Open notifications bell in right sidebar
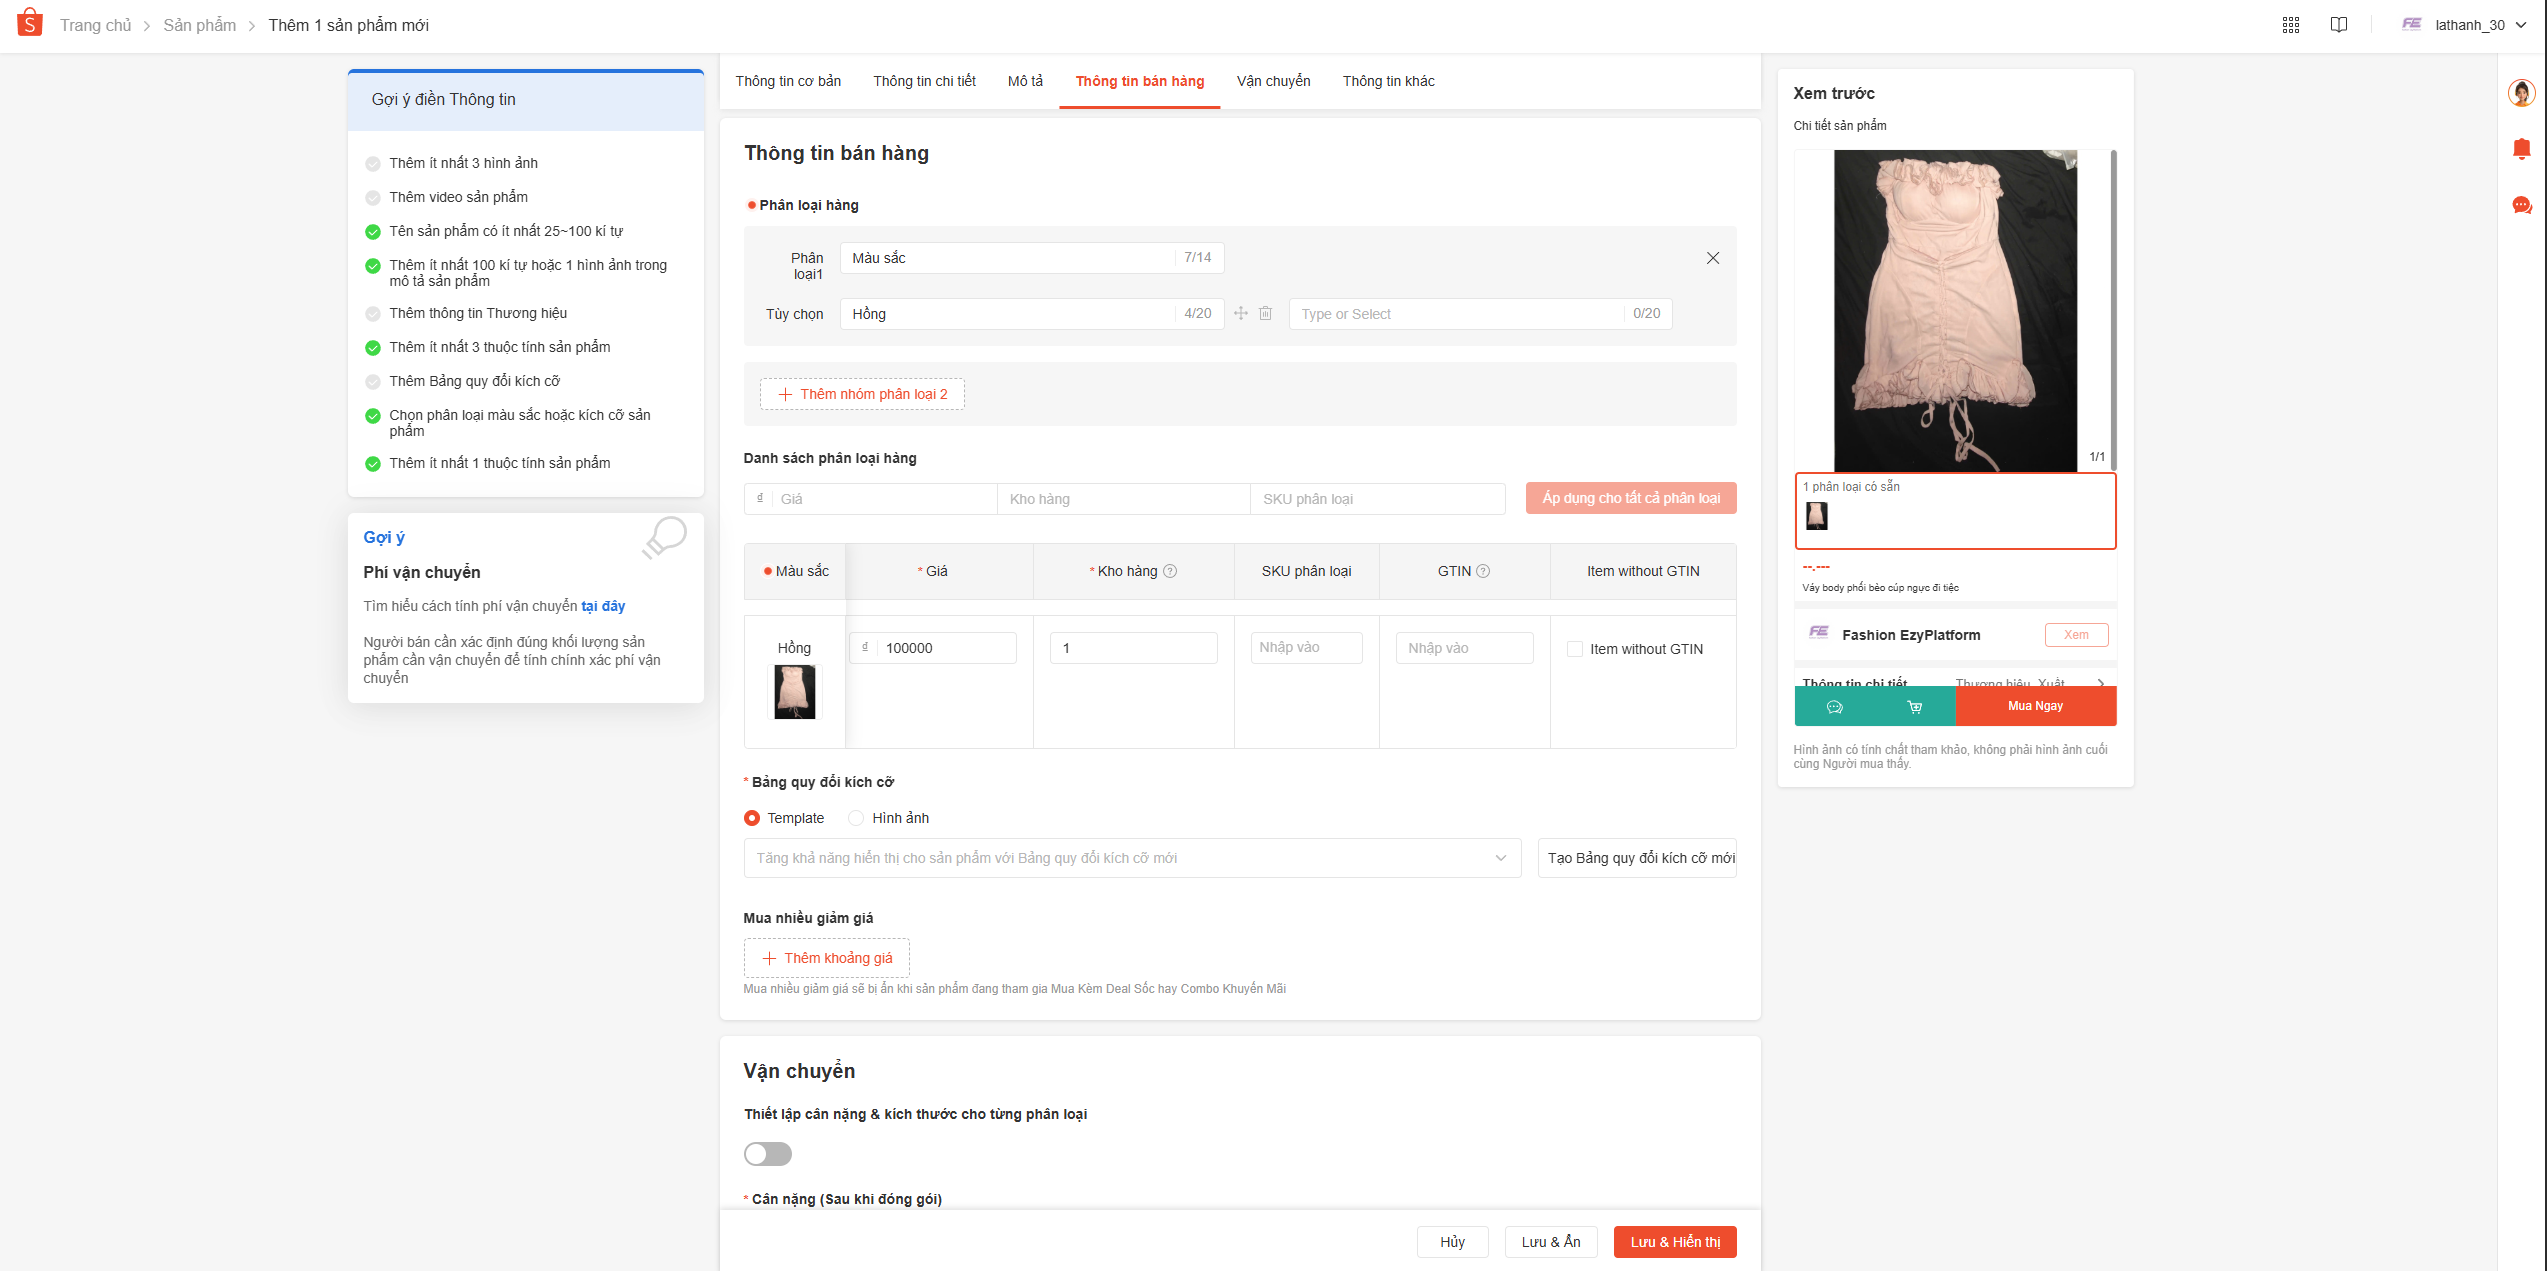Screen dimensions: 2547x1271 (x=2521, y=149)
